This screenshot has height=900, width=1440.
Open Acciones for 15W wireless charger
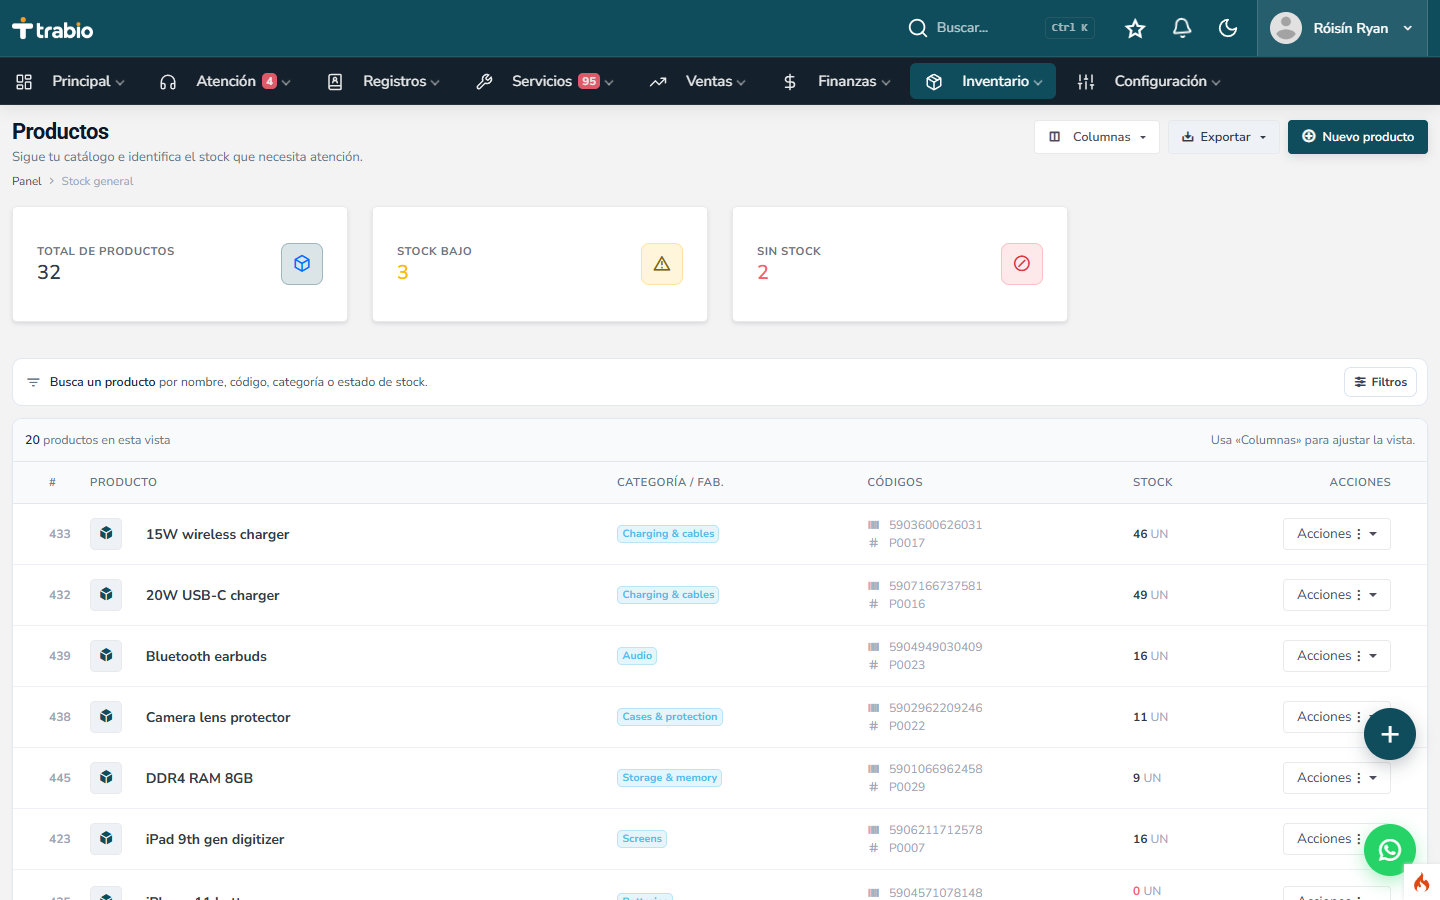click(x=1337, y=534)
